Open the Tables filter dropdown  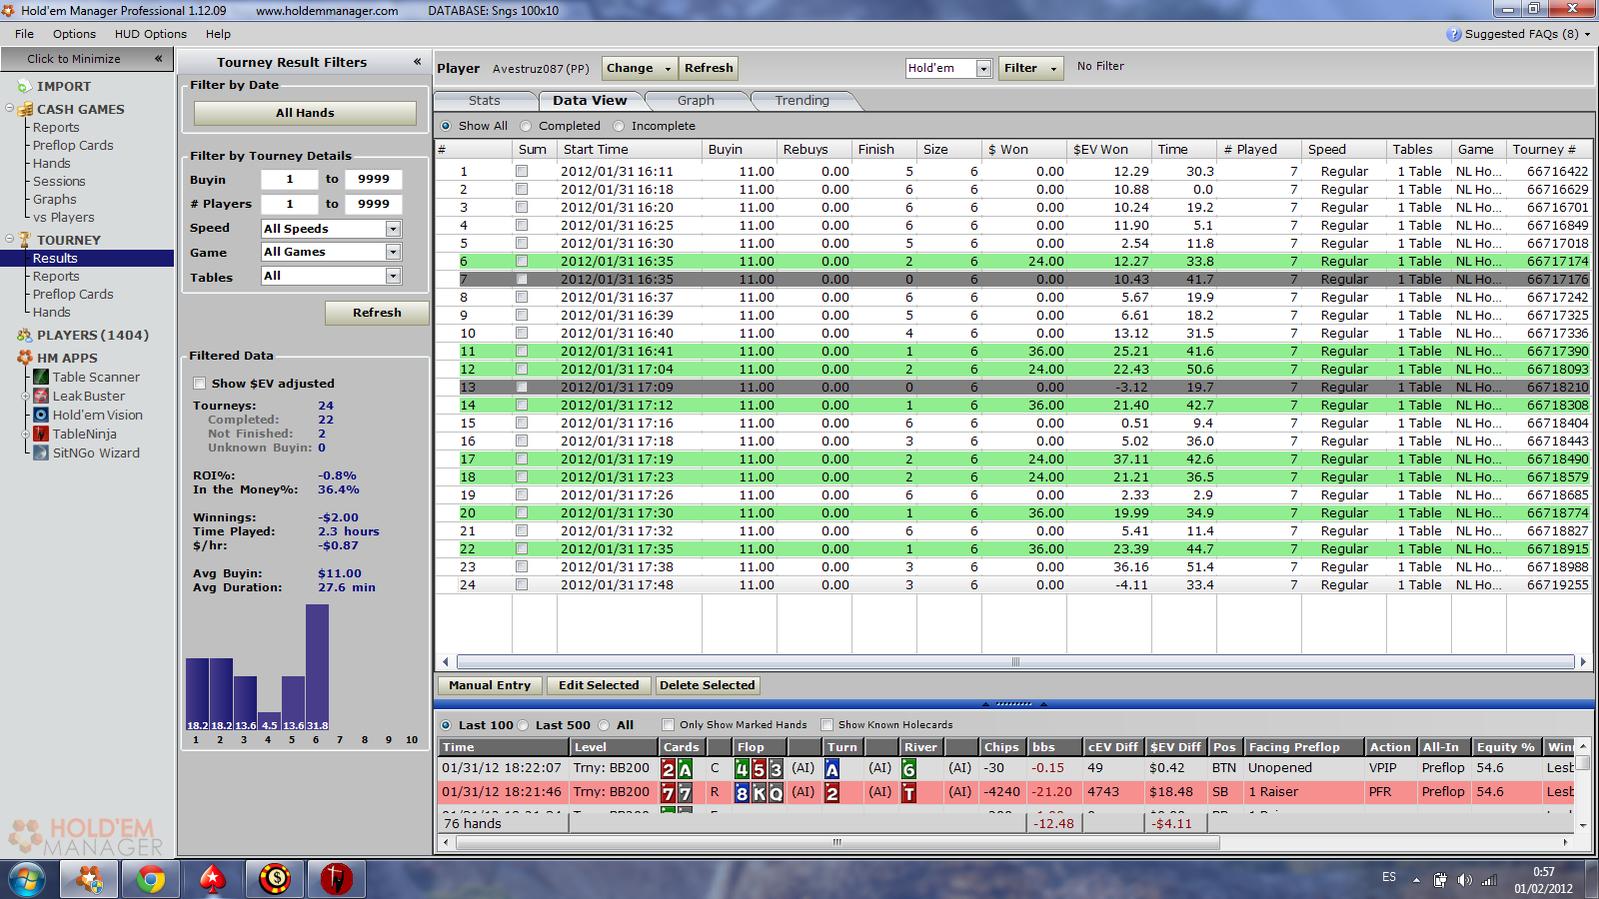393,276
